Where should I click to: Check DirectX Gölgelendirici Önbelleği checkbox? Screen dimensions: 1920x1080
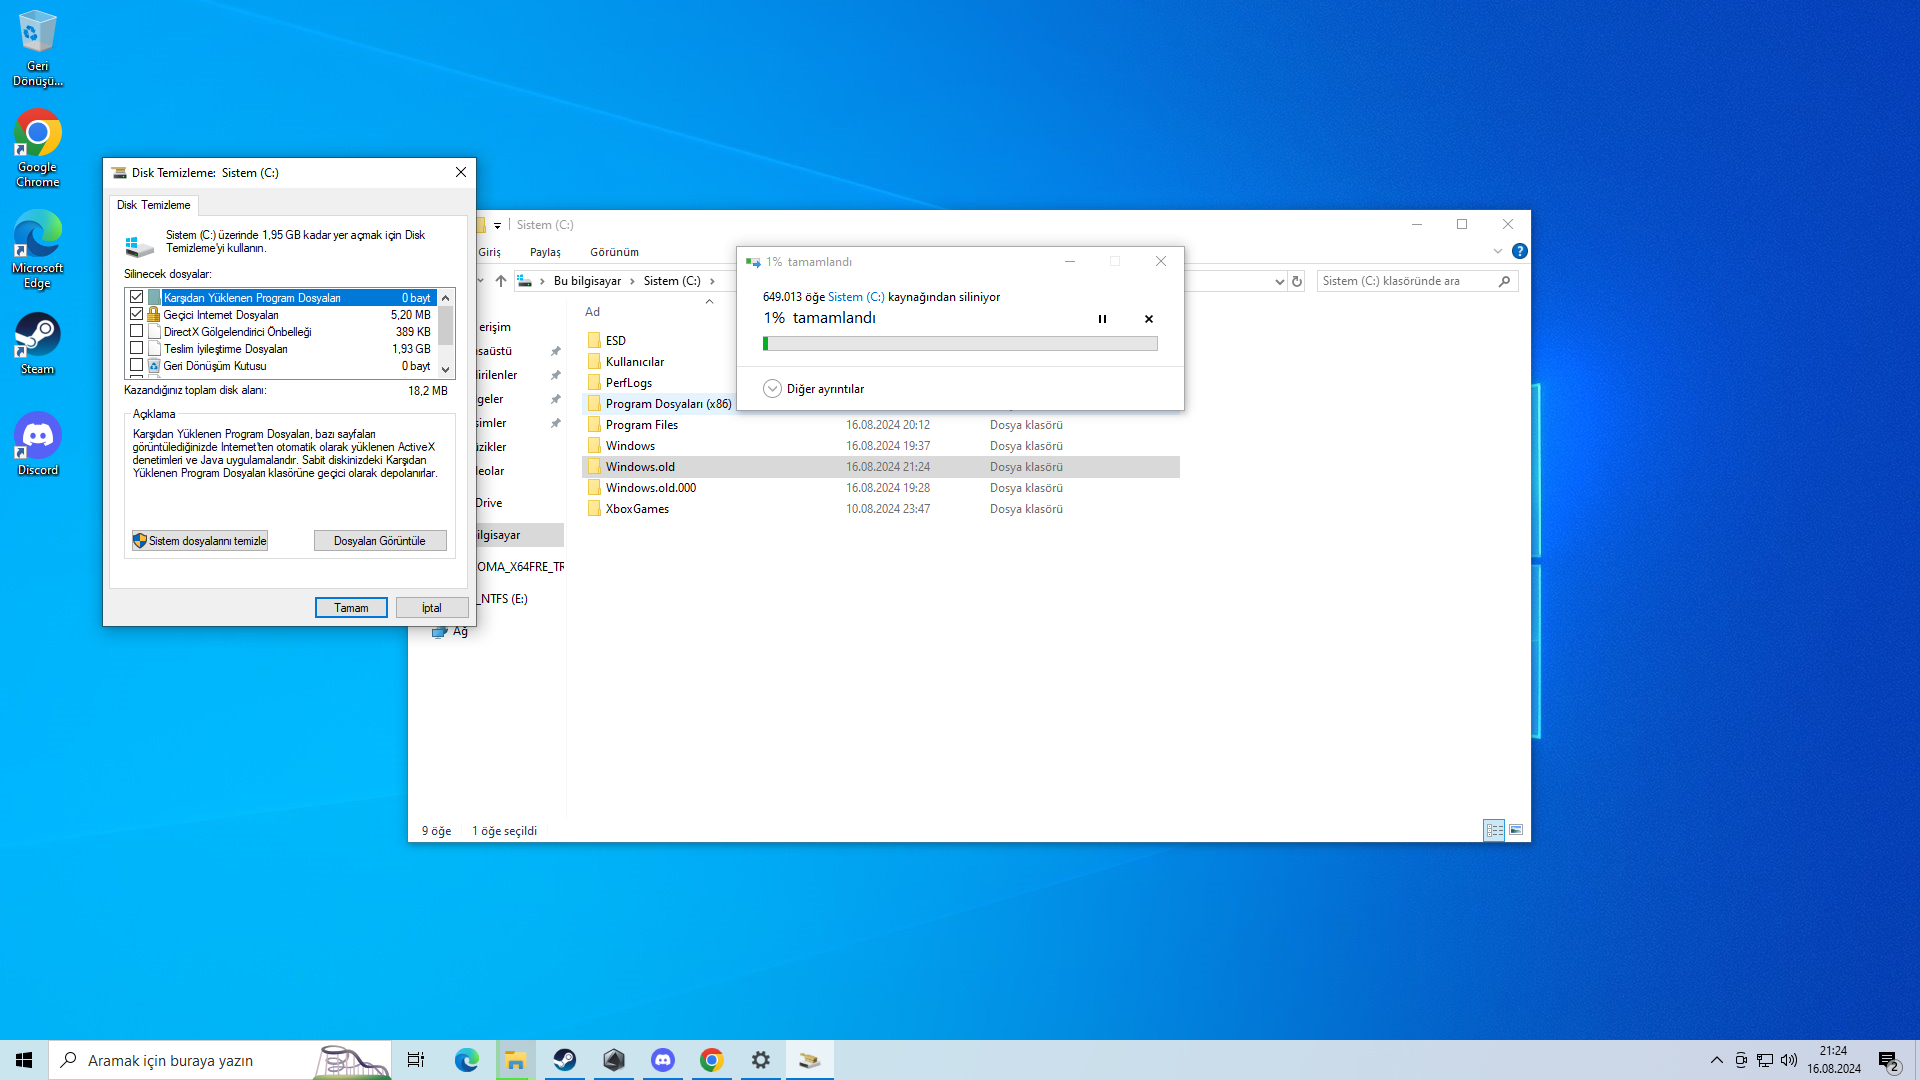[x=137, y=331]
